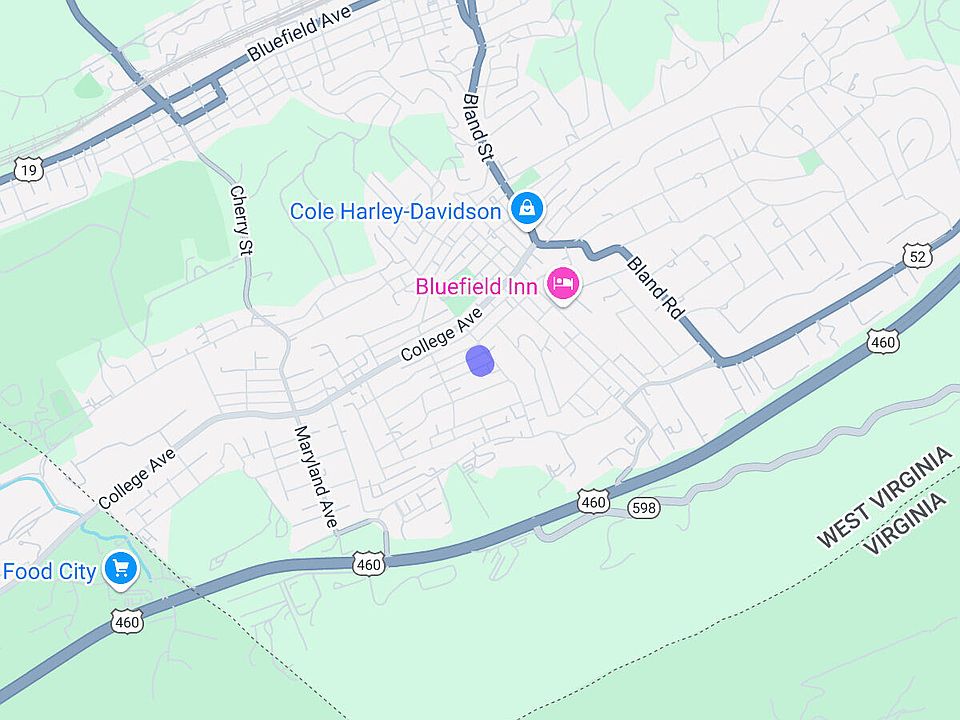Viewport: 960px width, 720px height.
Task: Click the Route 460 shield near Route 52
Action: (882, 342)
